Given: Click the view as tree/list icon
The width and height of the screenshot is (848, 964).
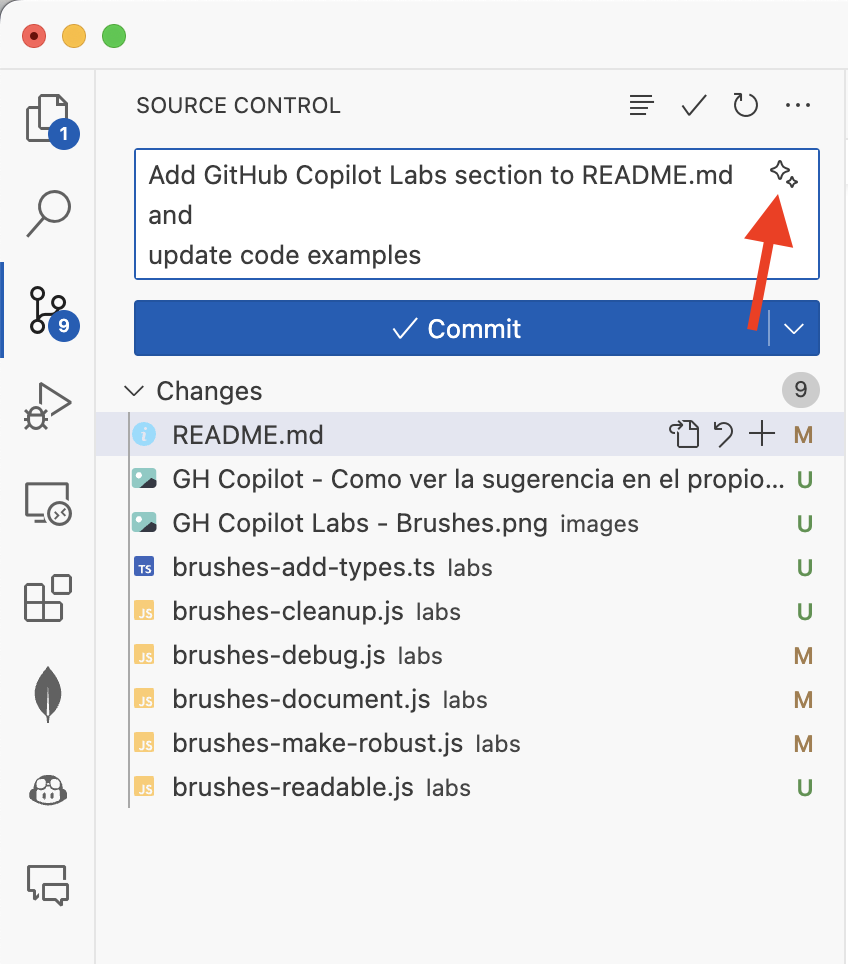Looking at the screenshot, I should [x=641, y=105].
